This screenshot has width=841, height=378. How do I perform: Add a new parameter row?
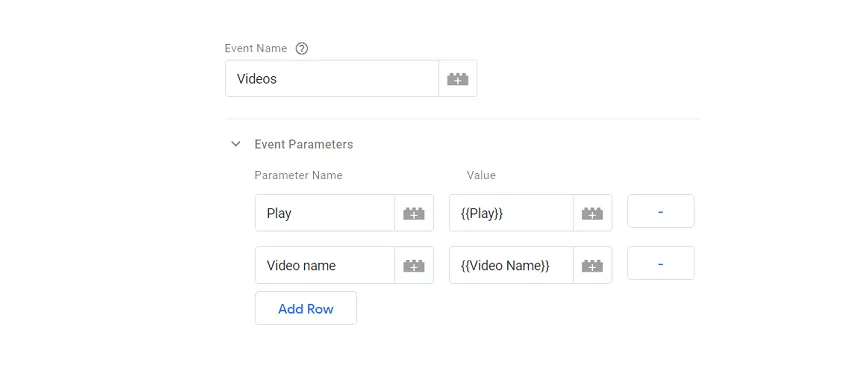(306, 308)
